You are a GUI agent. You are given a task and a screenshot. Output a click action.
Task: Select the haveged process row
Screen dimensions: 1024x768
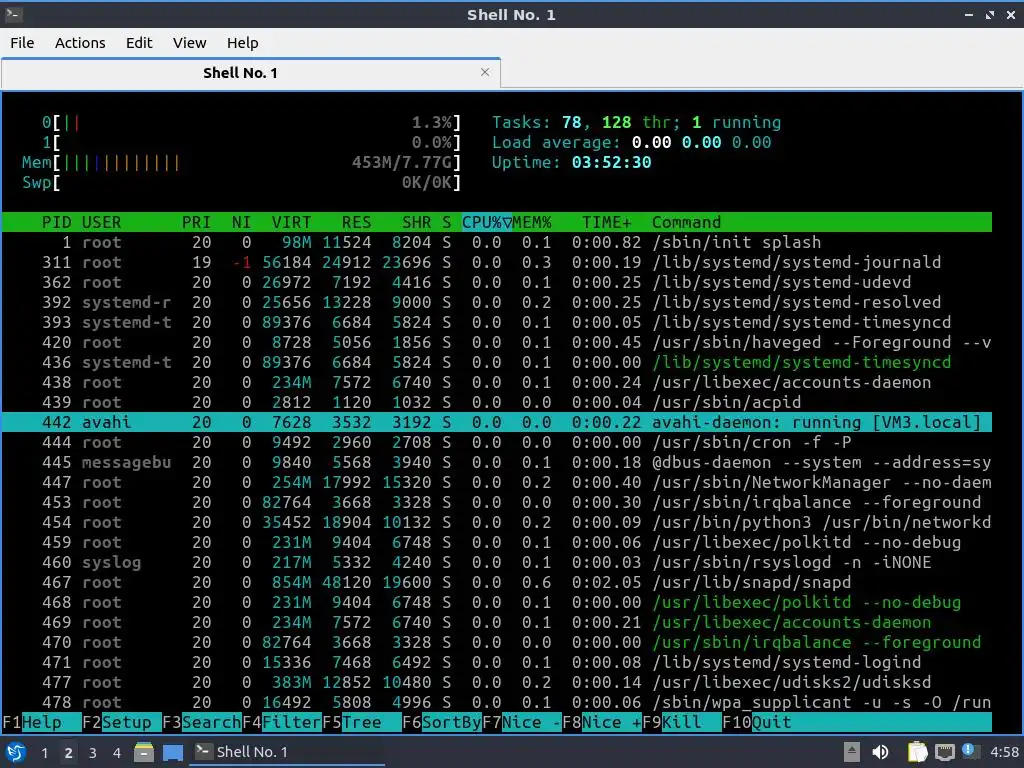[x=497, y=342]
